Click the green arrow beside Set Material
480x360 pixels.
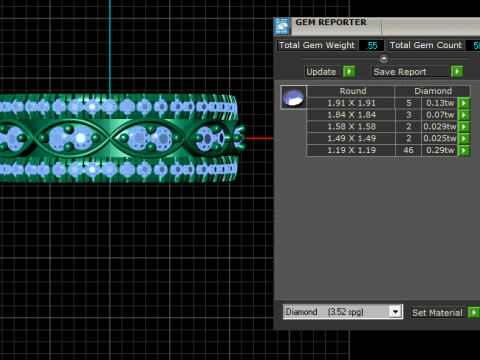(474, 313)
